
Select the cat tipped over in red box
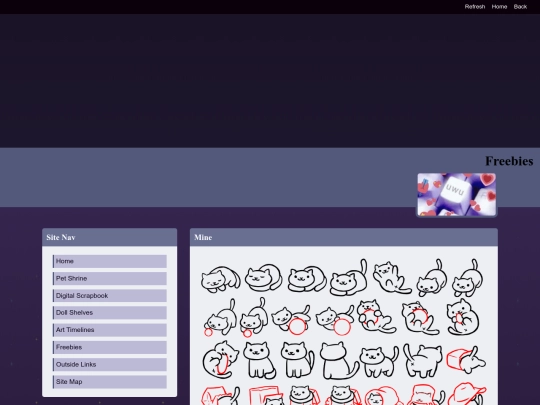point(466,360)
